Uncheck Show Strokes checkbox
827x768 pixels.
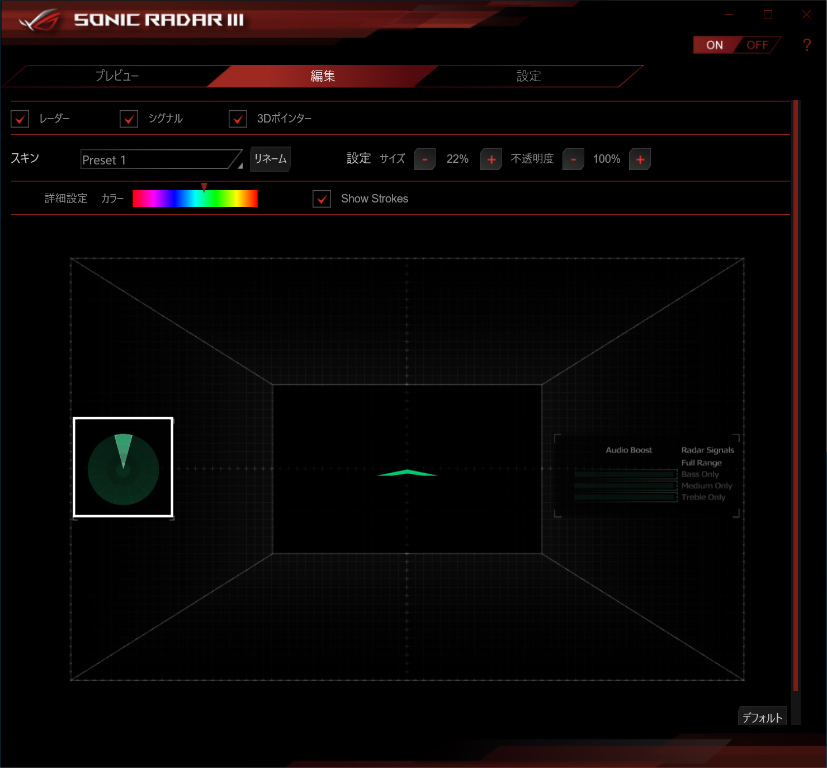pos(322,199)
